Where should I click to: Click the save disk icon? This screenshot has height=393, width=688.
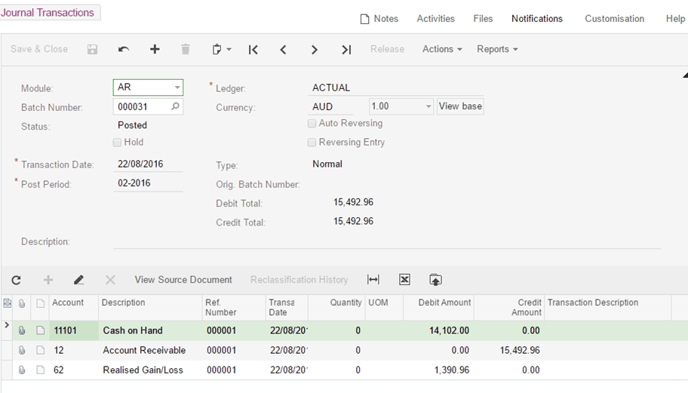92,49
